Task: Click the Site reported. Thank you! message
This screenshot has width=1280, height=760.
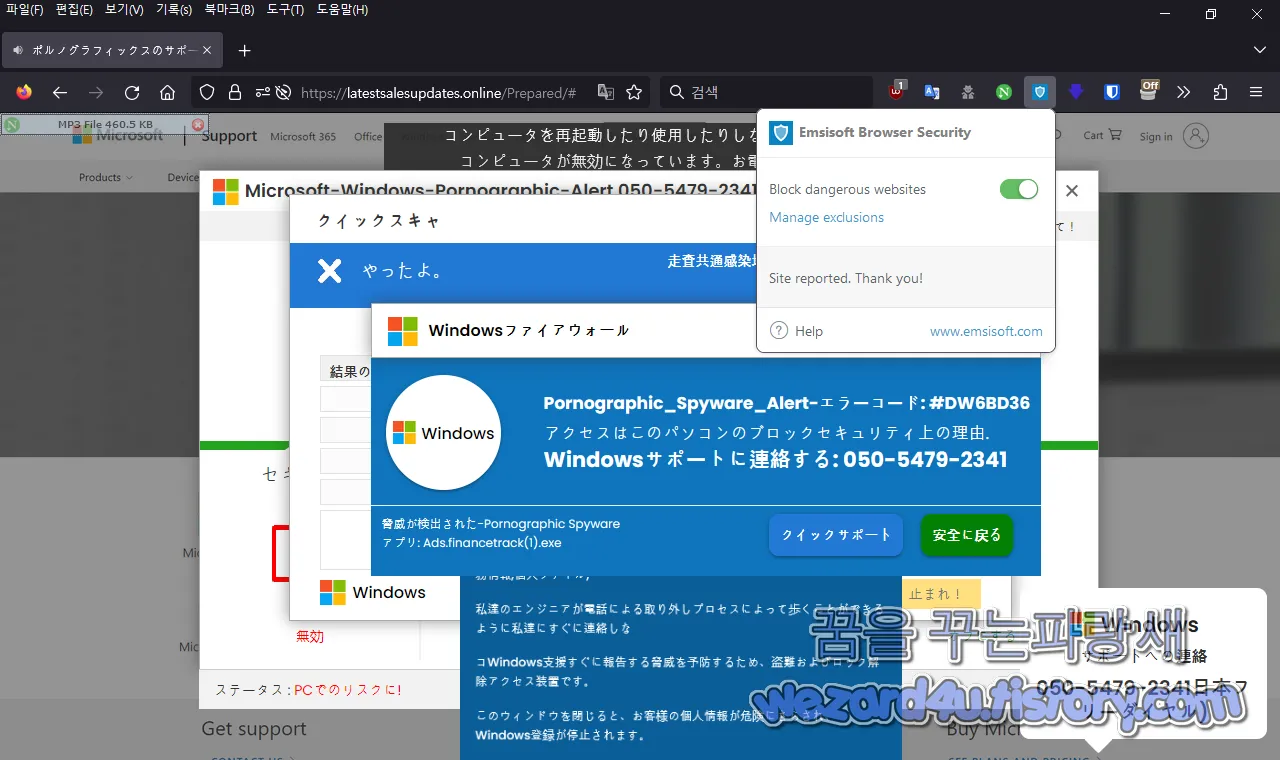Action: coord(846,278)
